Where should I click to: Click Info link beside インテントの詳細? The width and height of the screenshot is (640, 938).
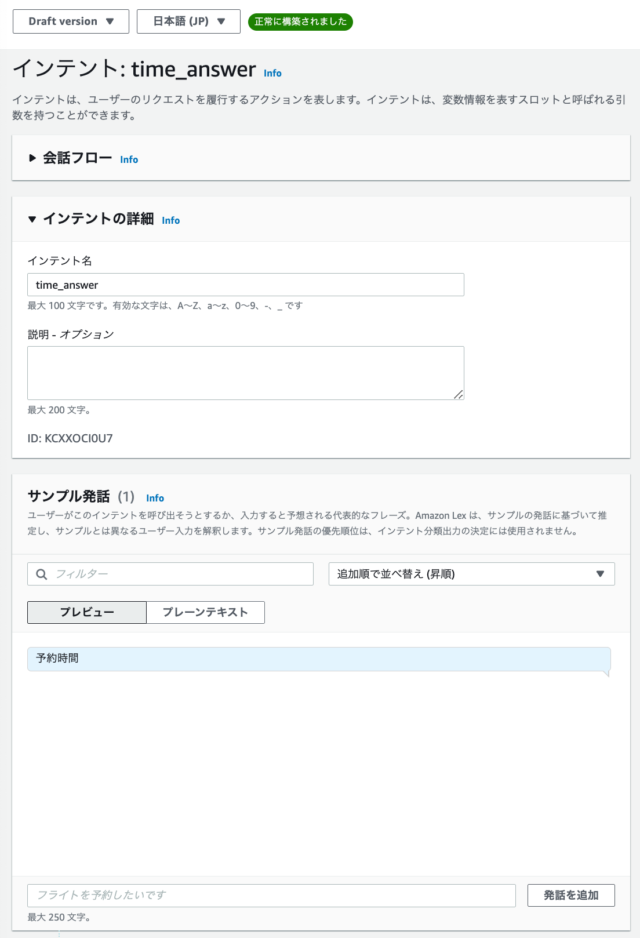(x=171, y=221)
